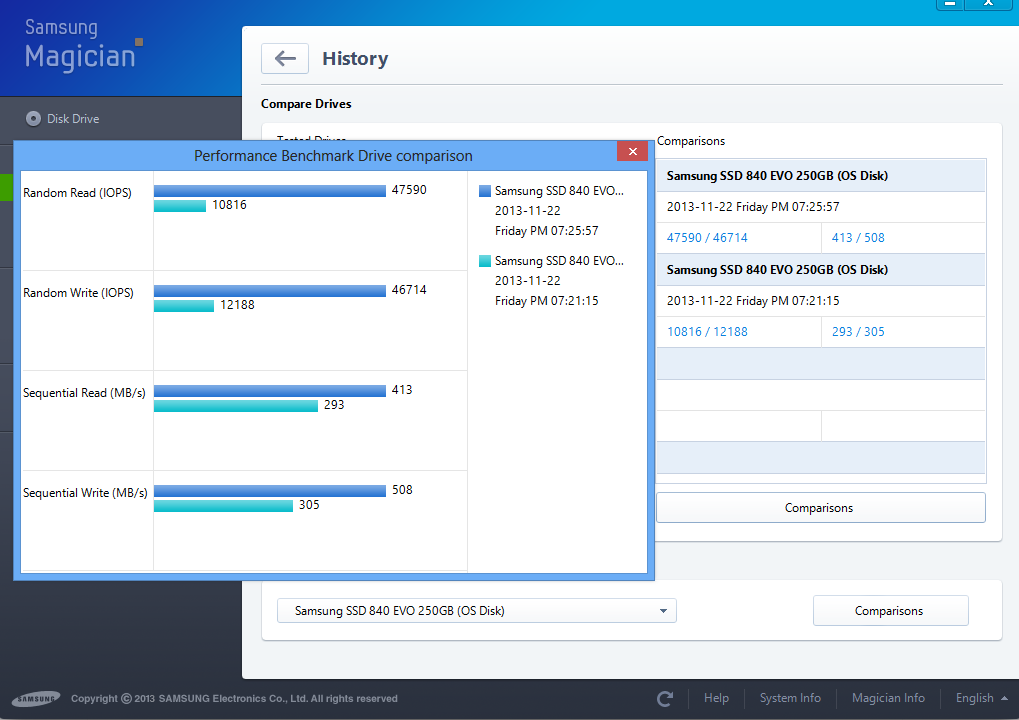Click the Sequential Write (MB/s) row label
The image size is (1019, 720).
(x=85, y=493)
